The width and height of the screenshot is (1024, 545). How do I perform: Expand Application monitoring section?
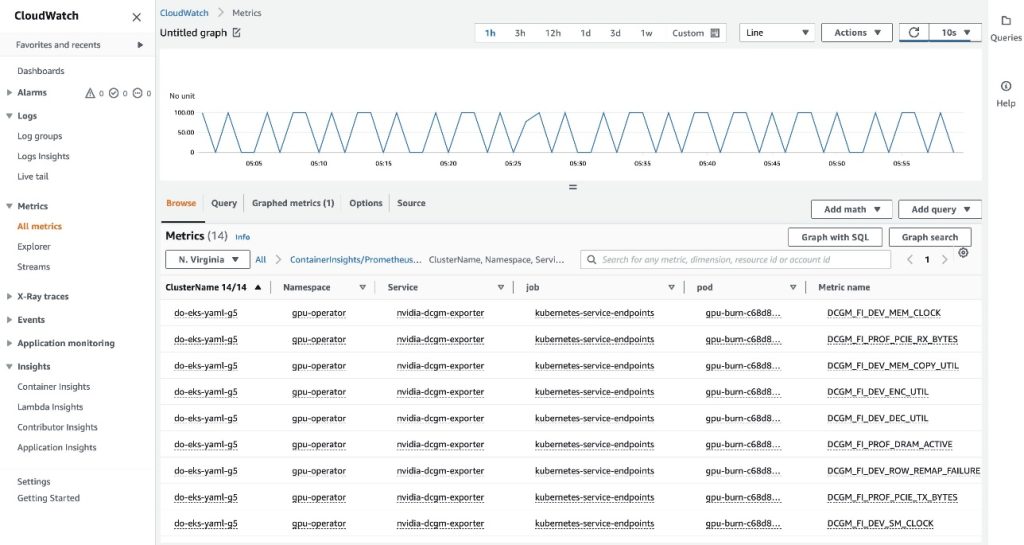9,343
